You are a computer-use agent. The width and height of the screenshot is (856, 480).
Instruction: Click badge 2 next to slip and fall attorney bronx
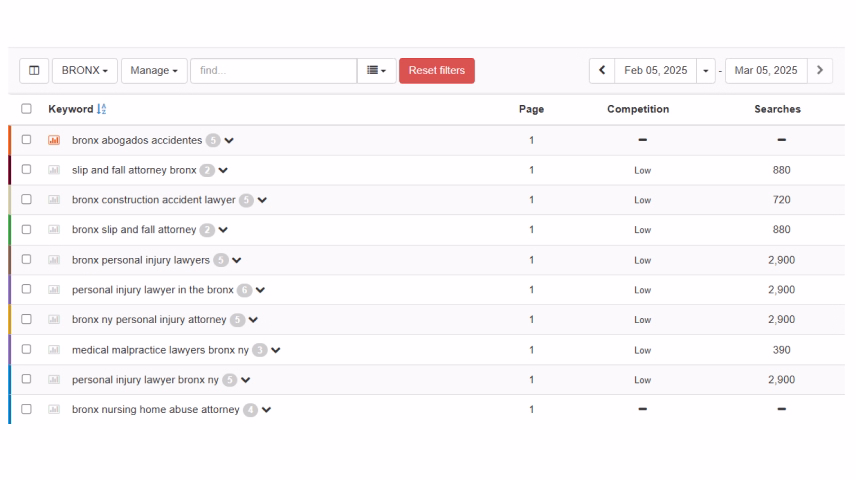coord(207,170)
